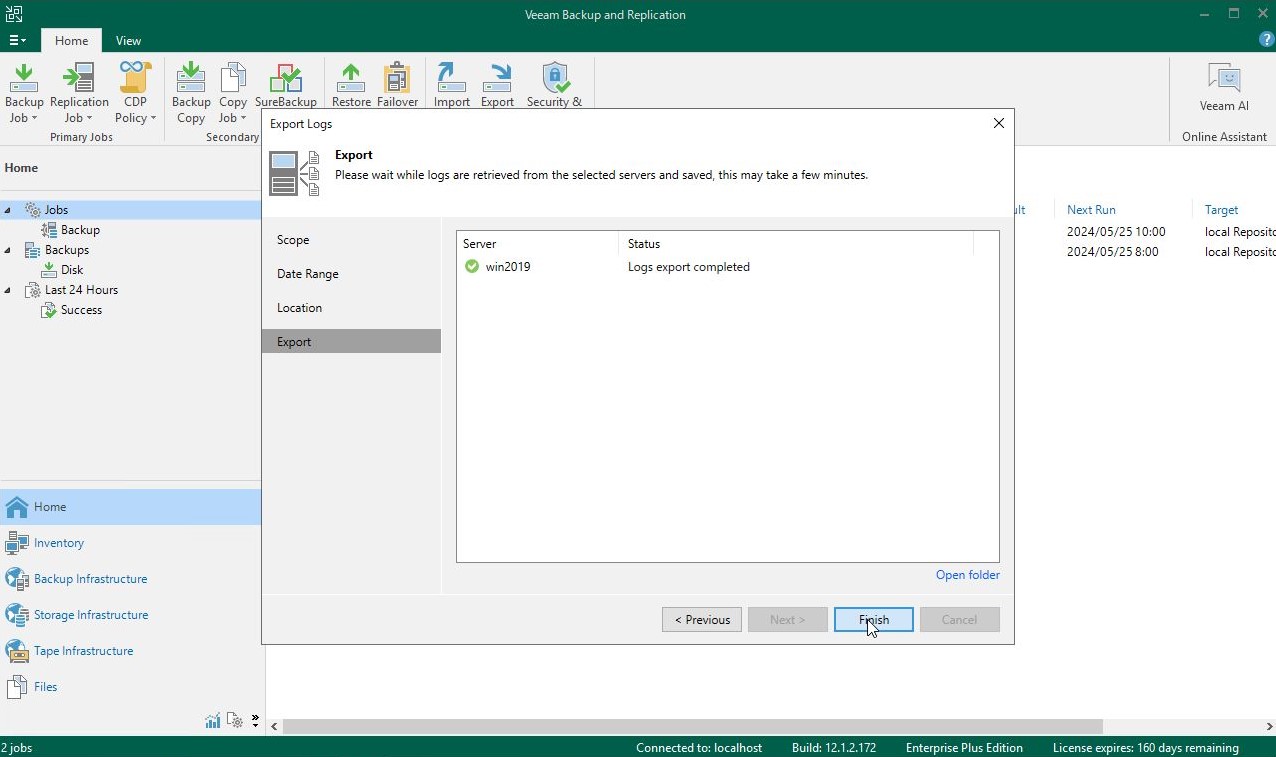Click the horizontal scrollbar thumb
The image size is (1276, 757).
692,727
